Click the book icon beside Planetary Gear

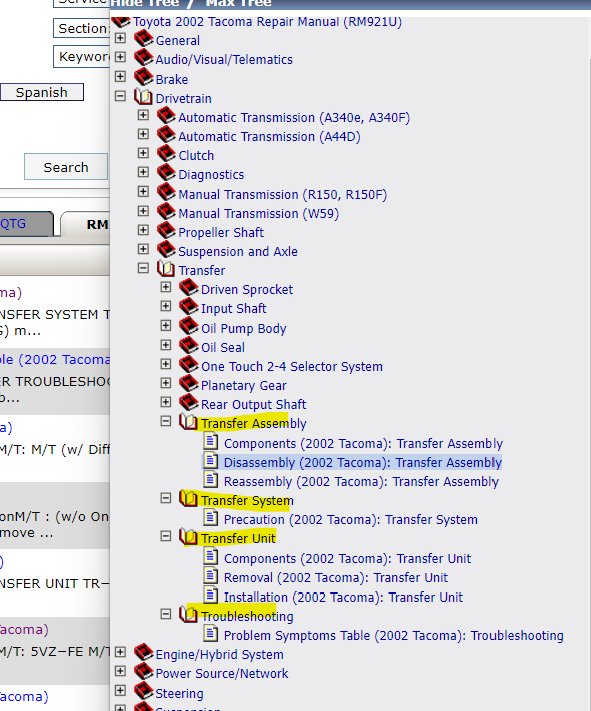click(189, 384)
